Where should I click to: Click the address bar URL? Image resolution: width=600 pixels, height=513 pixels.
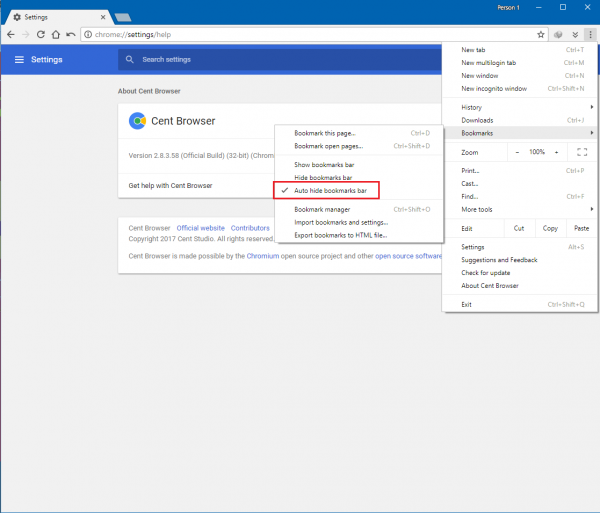click(133, 34)
